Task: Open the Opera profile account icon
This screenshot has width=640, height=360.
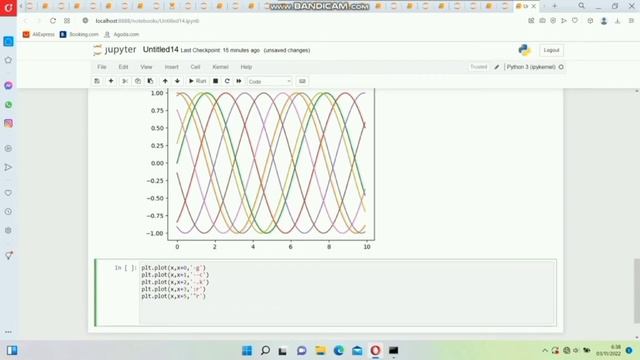Action: pos(604,21)
